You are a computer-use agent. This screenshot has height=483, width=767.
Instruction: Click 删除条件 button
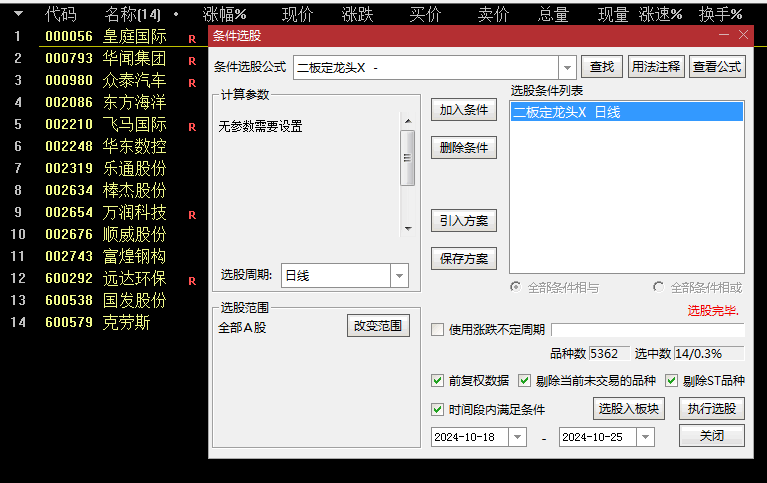[x=464, y=147]
